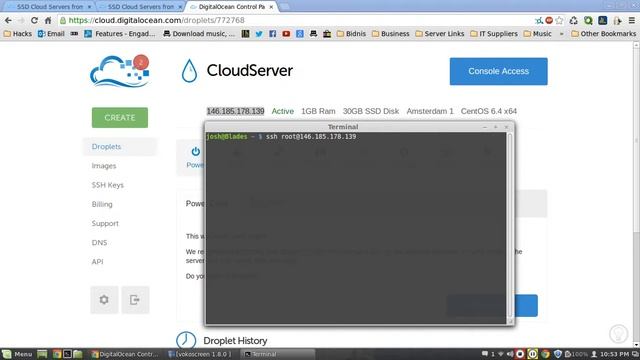Viewport: 640px width, 360px height.
Task: Open the YouTube bookmark icon
Action: tap(286, 34)
